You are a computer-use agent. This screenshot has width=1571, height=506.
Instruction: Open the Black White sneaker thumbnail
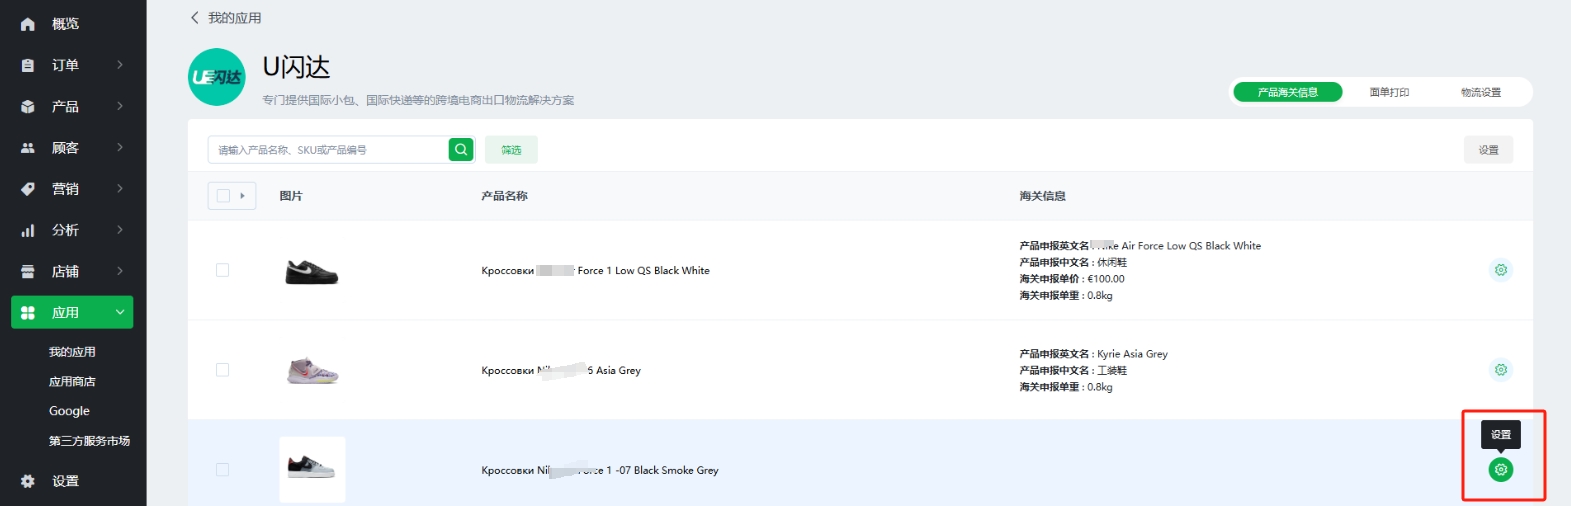tap(312, 270)
